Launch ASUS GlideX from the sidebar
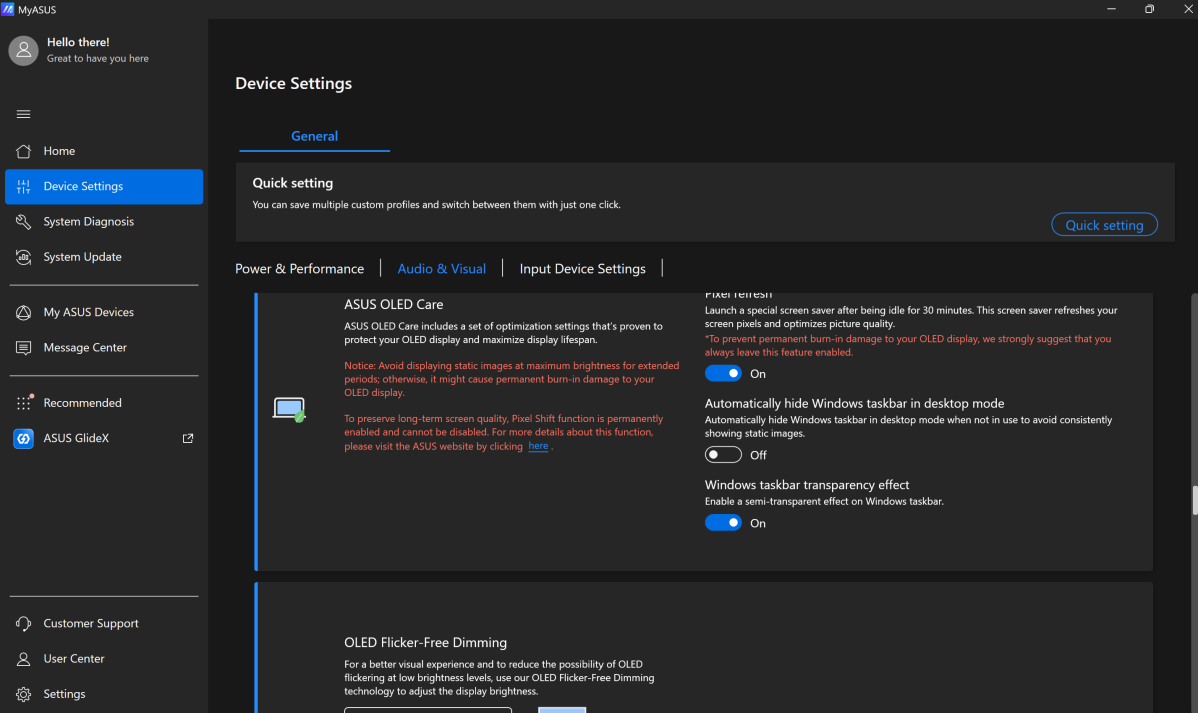 click(x=104, y=439)
